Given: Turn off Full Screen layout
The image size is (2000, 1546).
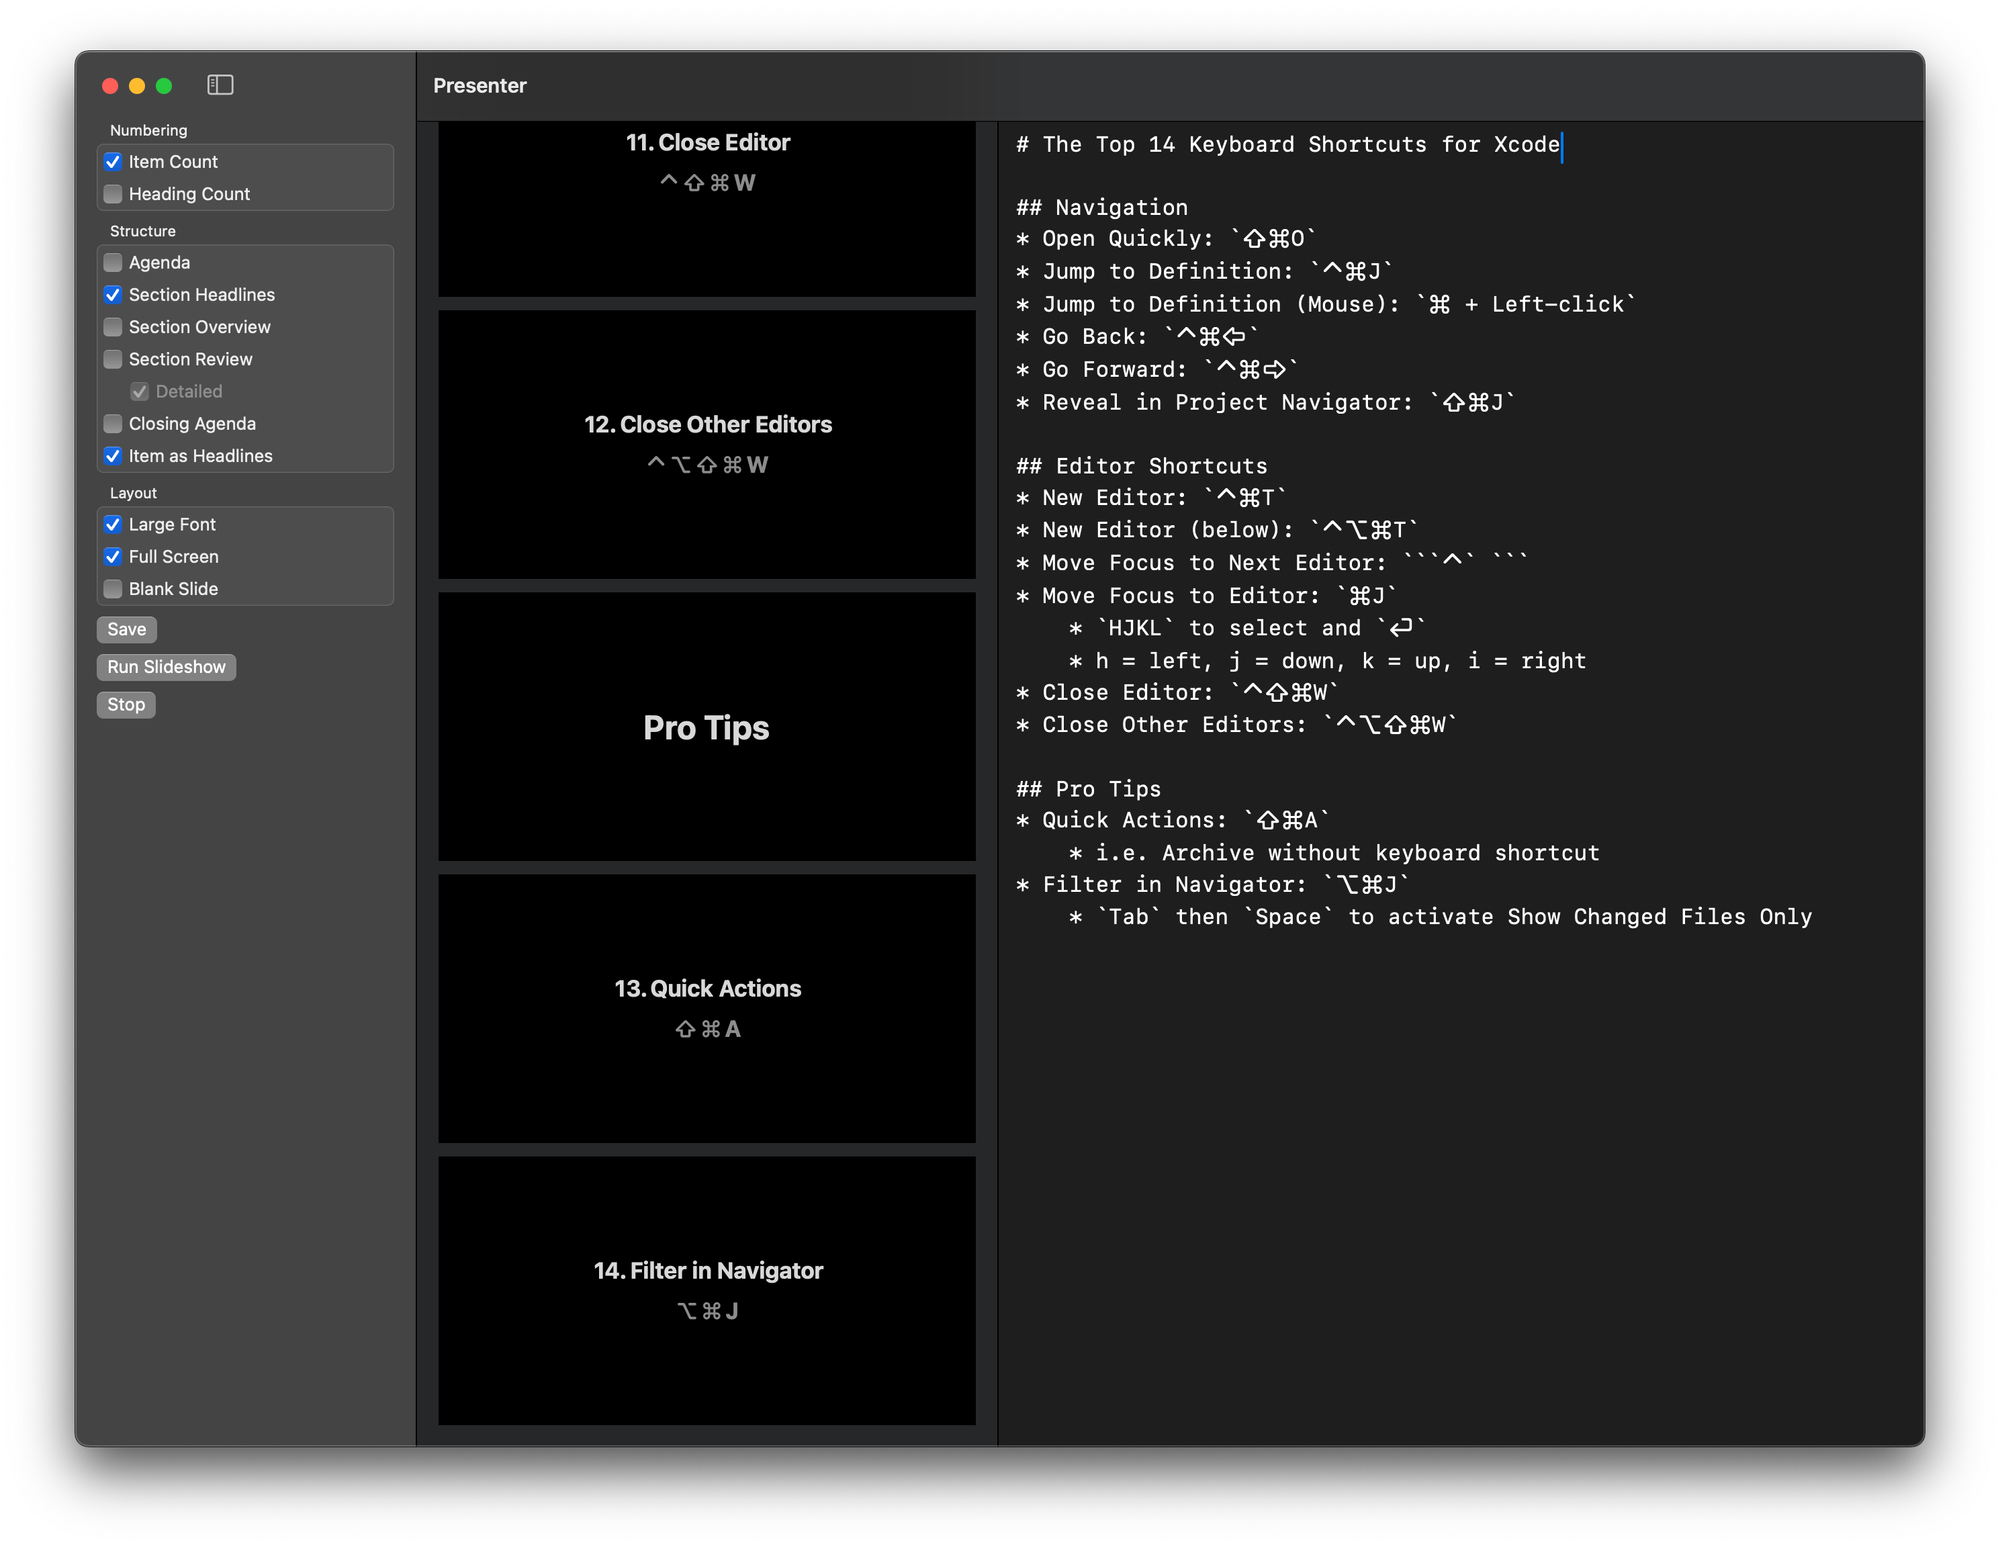Looking at the screenshot, I should (113, 557).
